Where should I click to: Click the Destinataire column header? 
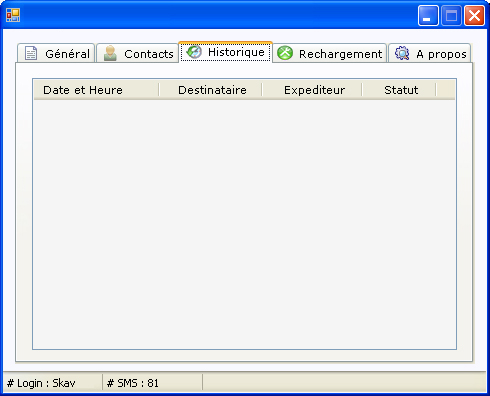(211, 90)
